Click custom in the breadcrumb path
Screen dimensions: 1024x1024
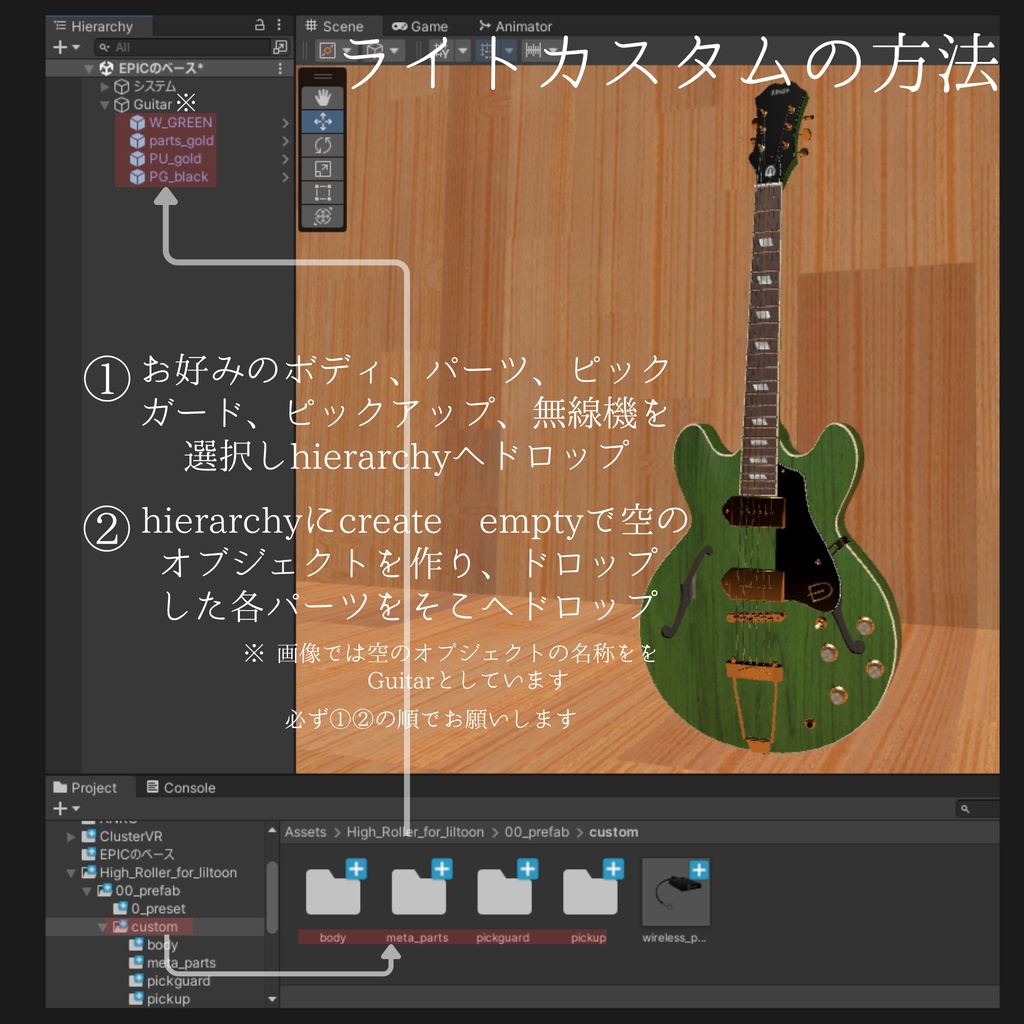click(613, 832)
